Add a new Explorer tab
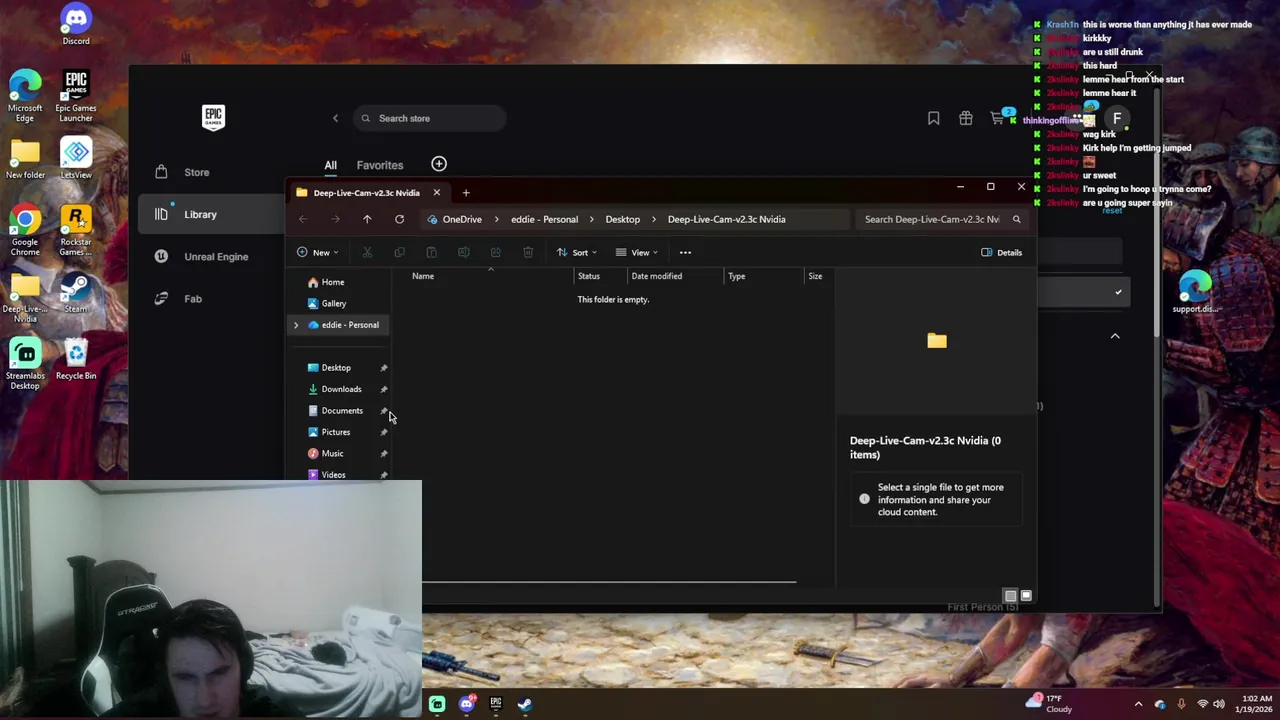This screenshot has height=720, width=1280. pyautogui.click(x=466, y=192)
